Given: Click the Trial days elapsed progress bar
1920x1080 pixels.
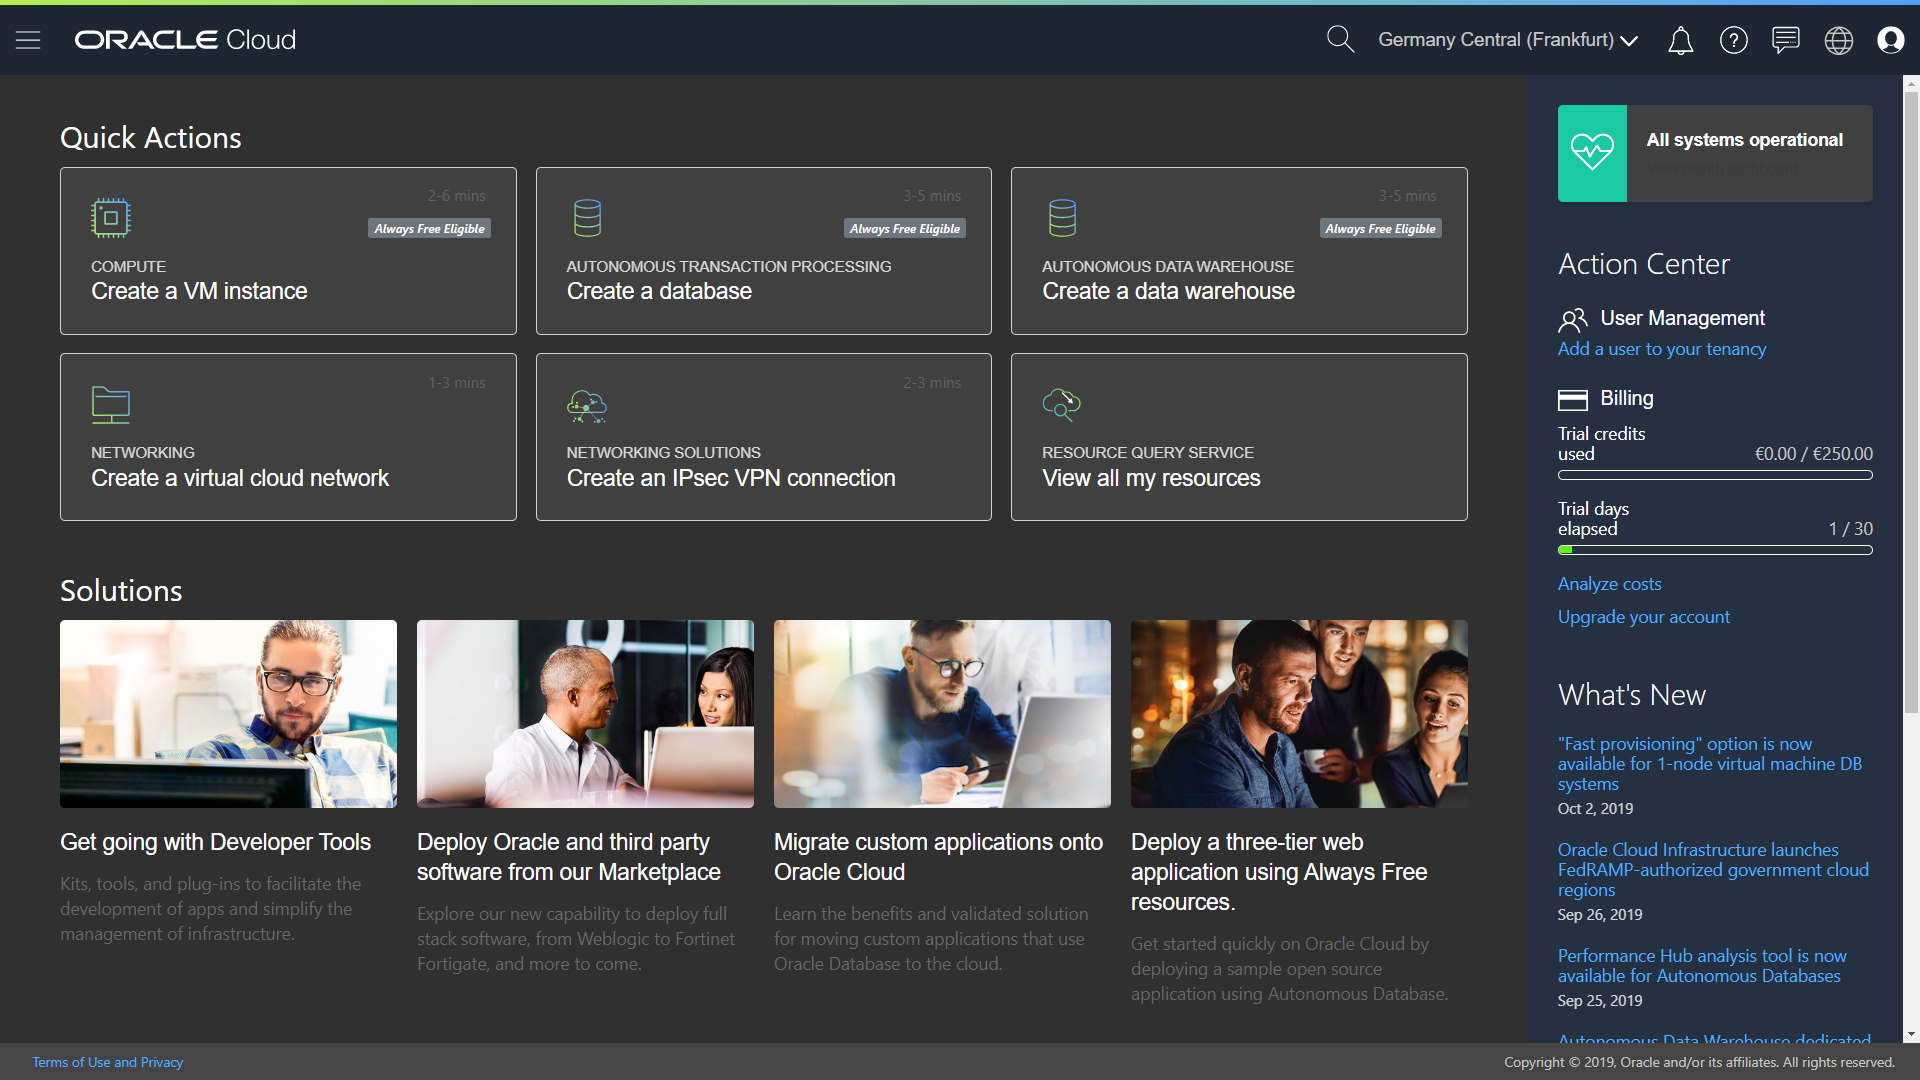Looking at the screenshot, I should tap(1714, 548).
